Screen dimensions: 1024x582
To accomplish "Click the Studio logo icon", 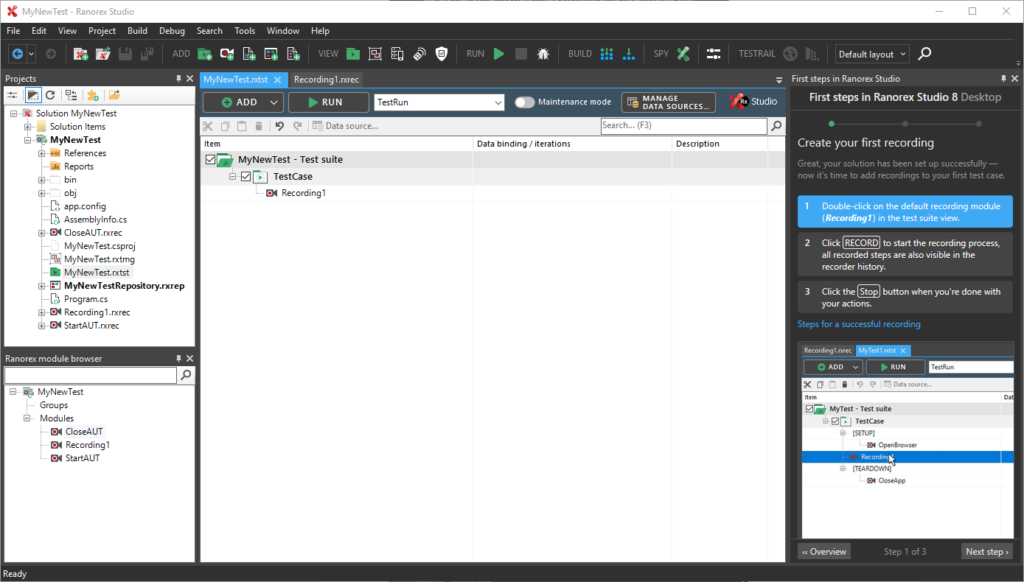I will 739,102.
